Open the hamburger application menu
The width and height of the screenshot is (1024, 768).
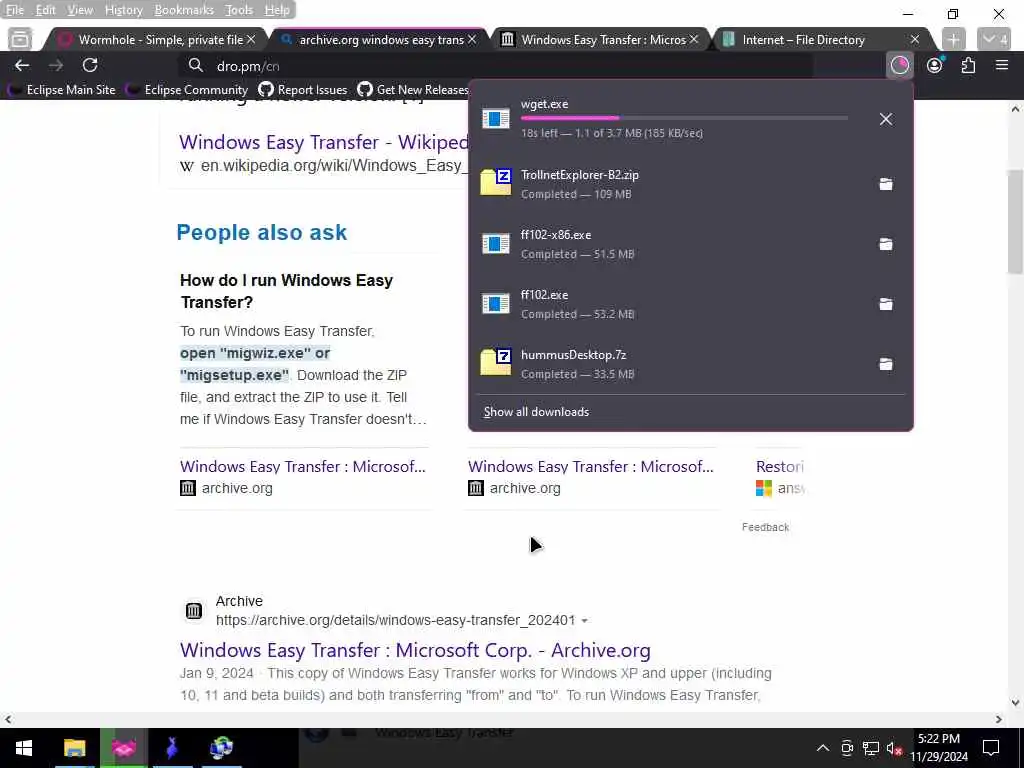click(1002, 65)
